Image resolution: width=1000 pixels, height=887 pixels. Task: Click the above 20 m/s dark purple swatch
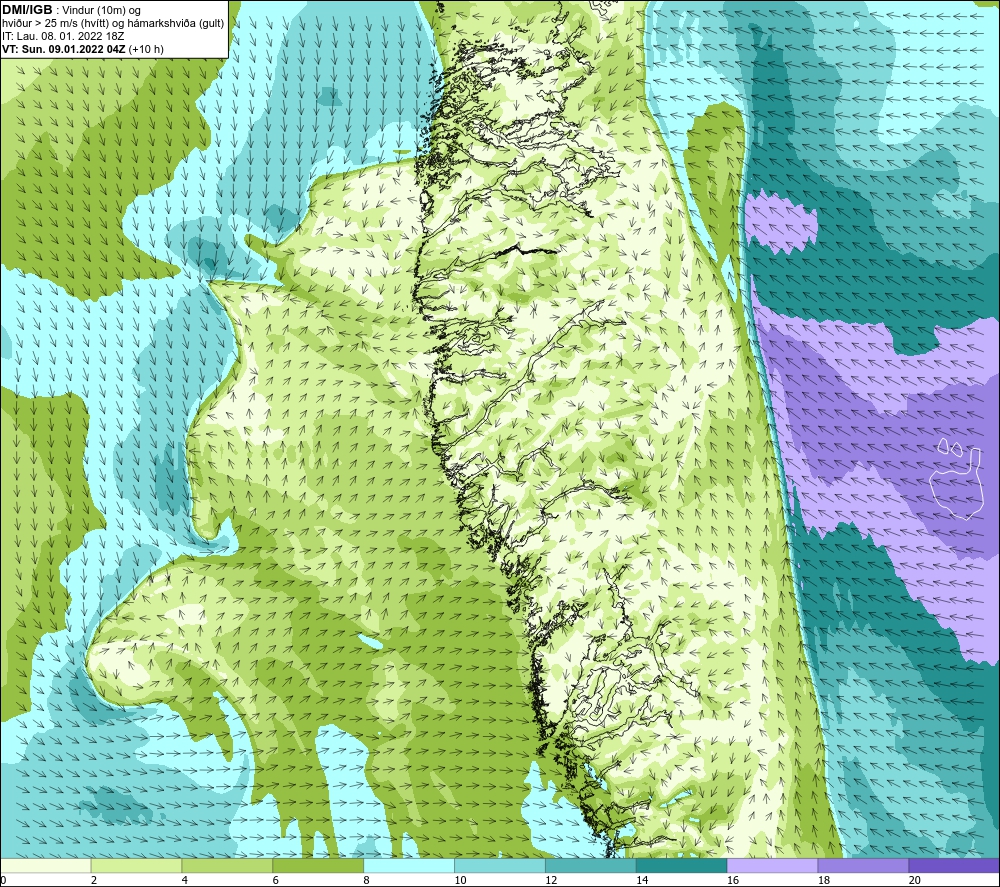(954, 865)
